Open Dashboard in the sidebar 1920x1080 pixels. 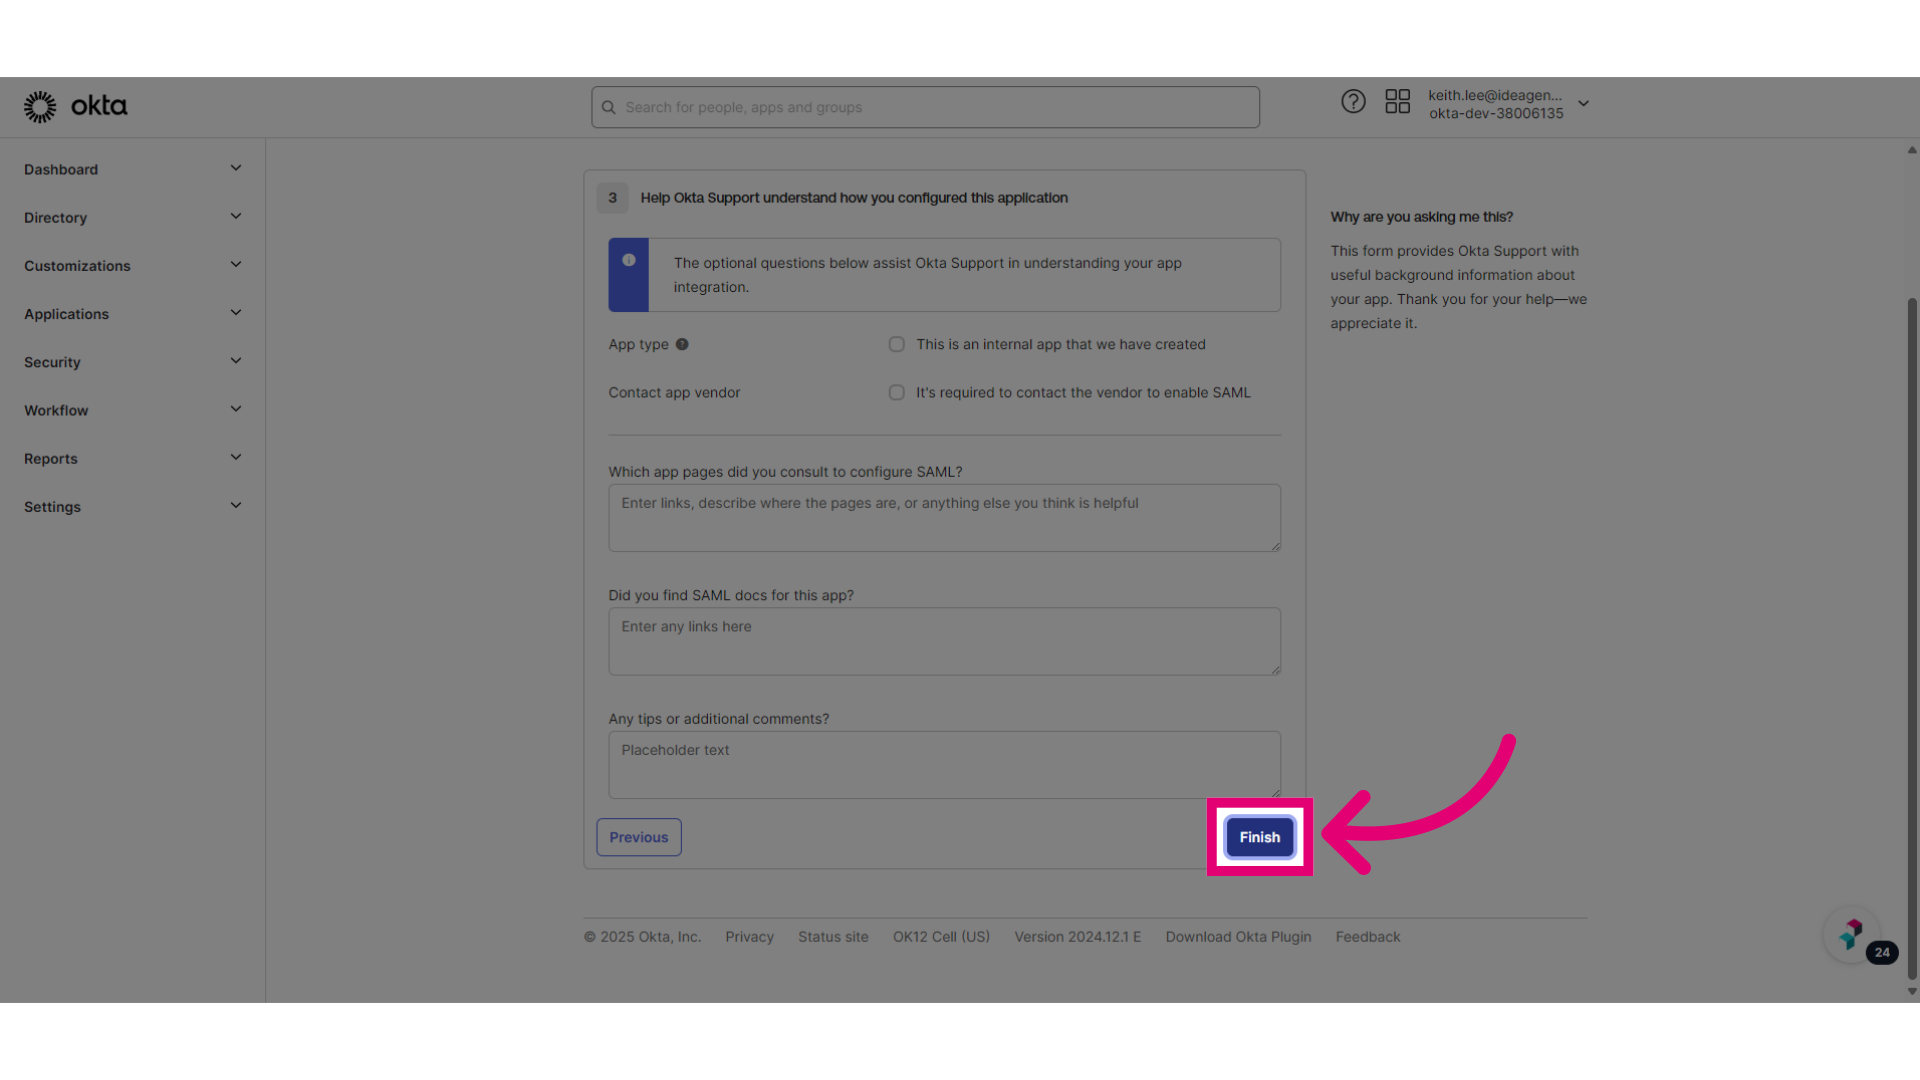click(x=61, y=170)
